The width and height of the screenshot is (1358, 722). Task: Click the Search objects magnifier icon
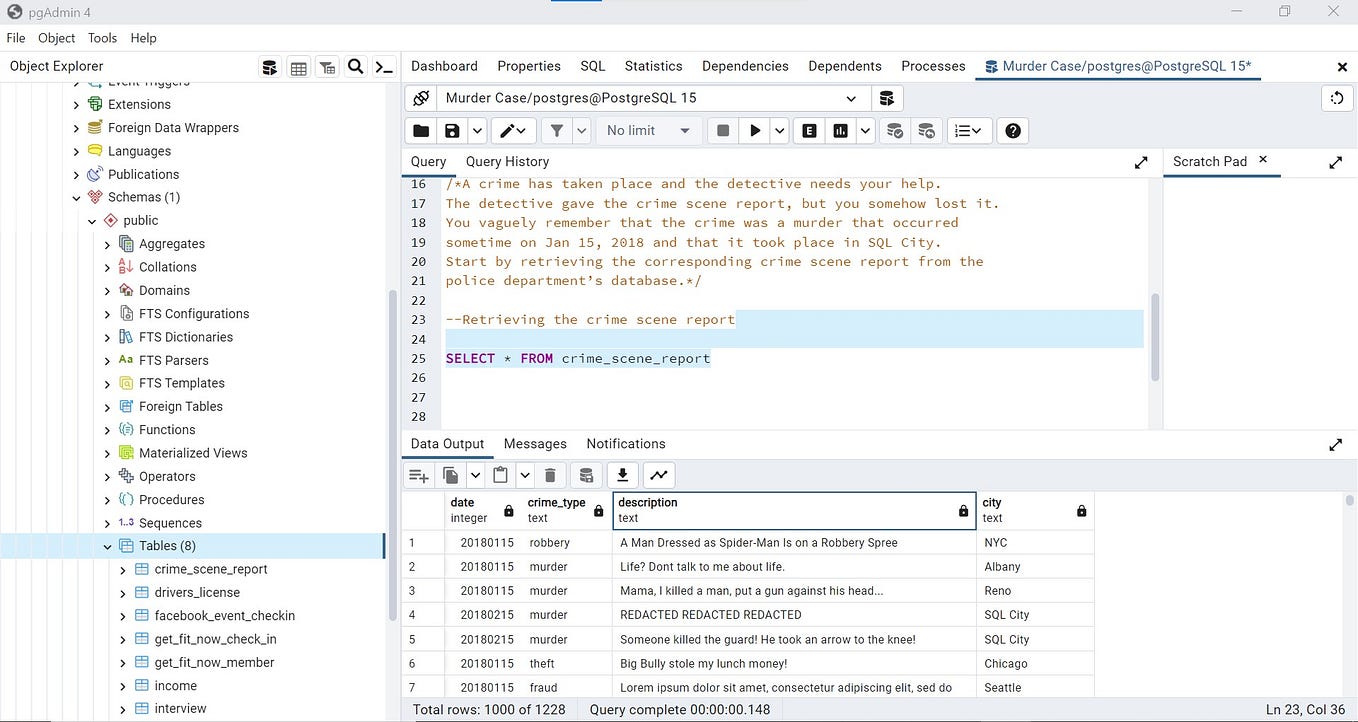[355, 67]
